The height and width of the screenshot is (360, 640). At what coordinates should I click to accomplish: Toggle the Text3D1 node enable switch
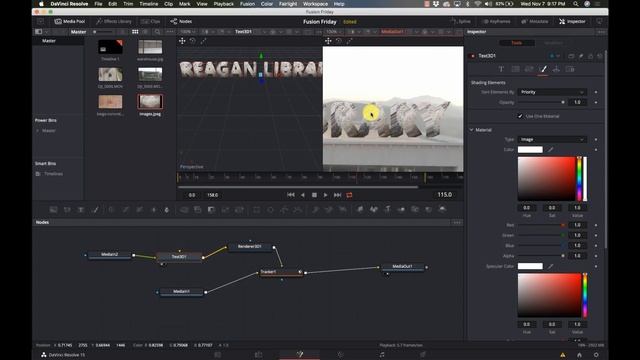pos(473,56)
